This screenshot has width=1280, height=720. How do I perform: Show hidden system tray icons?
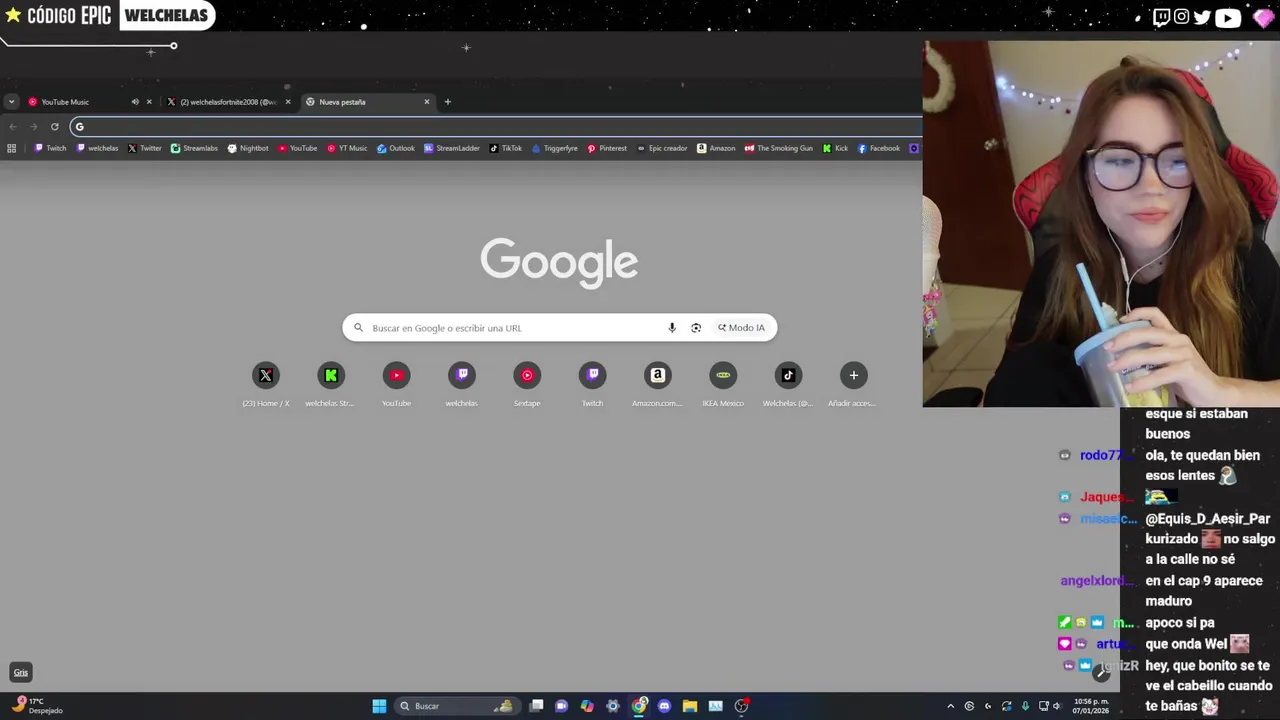tap(950, 706)
